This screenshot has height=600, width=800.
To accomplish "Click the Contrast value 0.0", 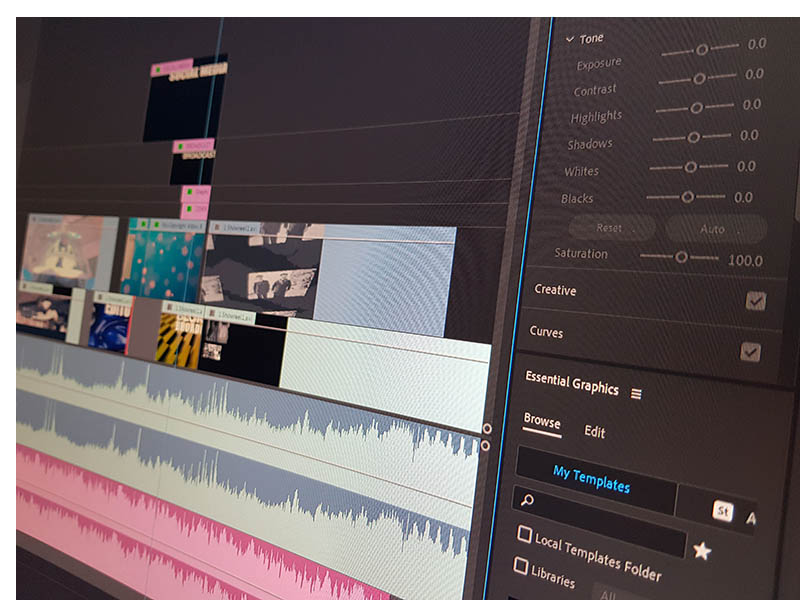I will (x=754, y=74).
